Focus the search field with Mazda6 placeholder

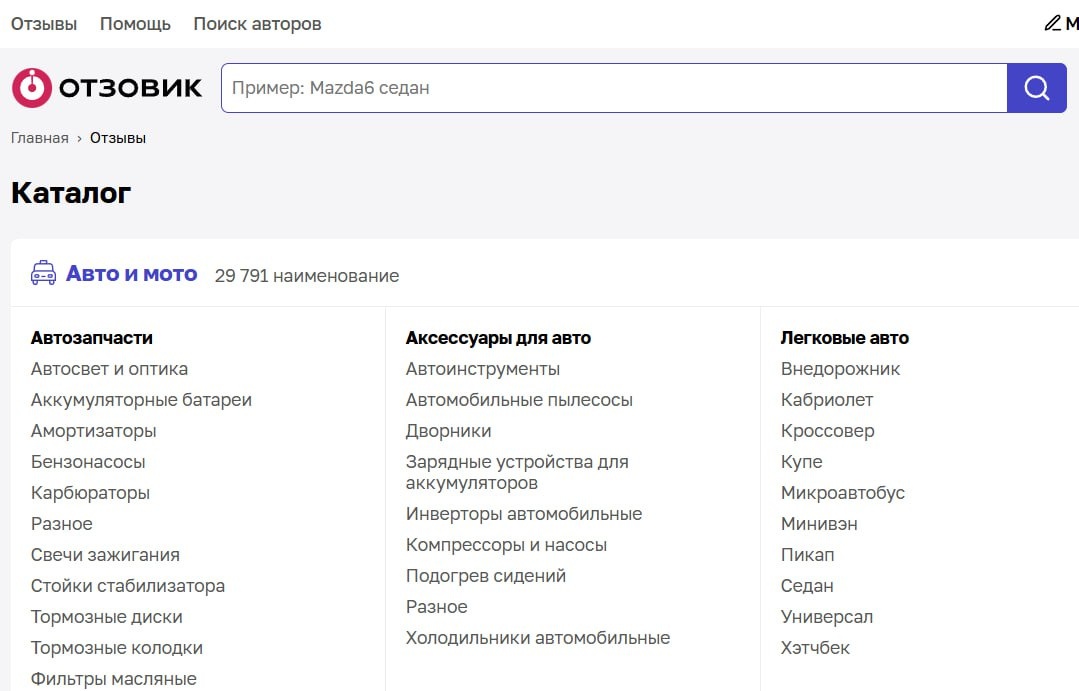coord(613,88)
